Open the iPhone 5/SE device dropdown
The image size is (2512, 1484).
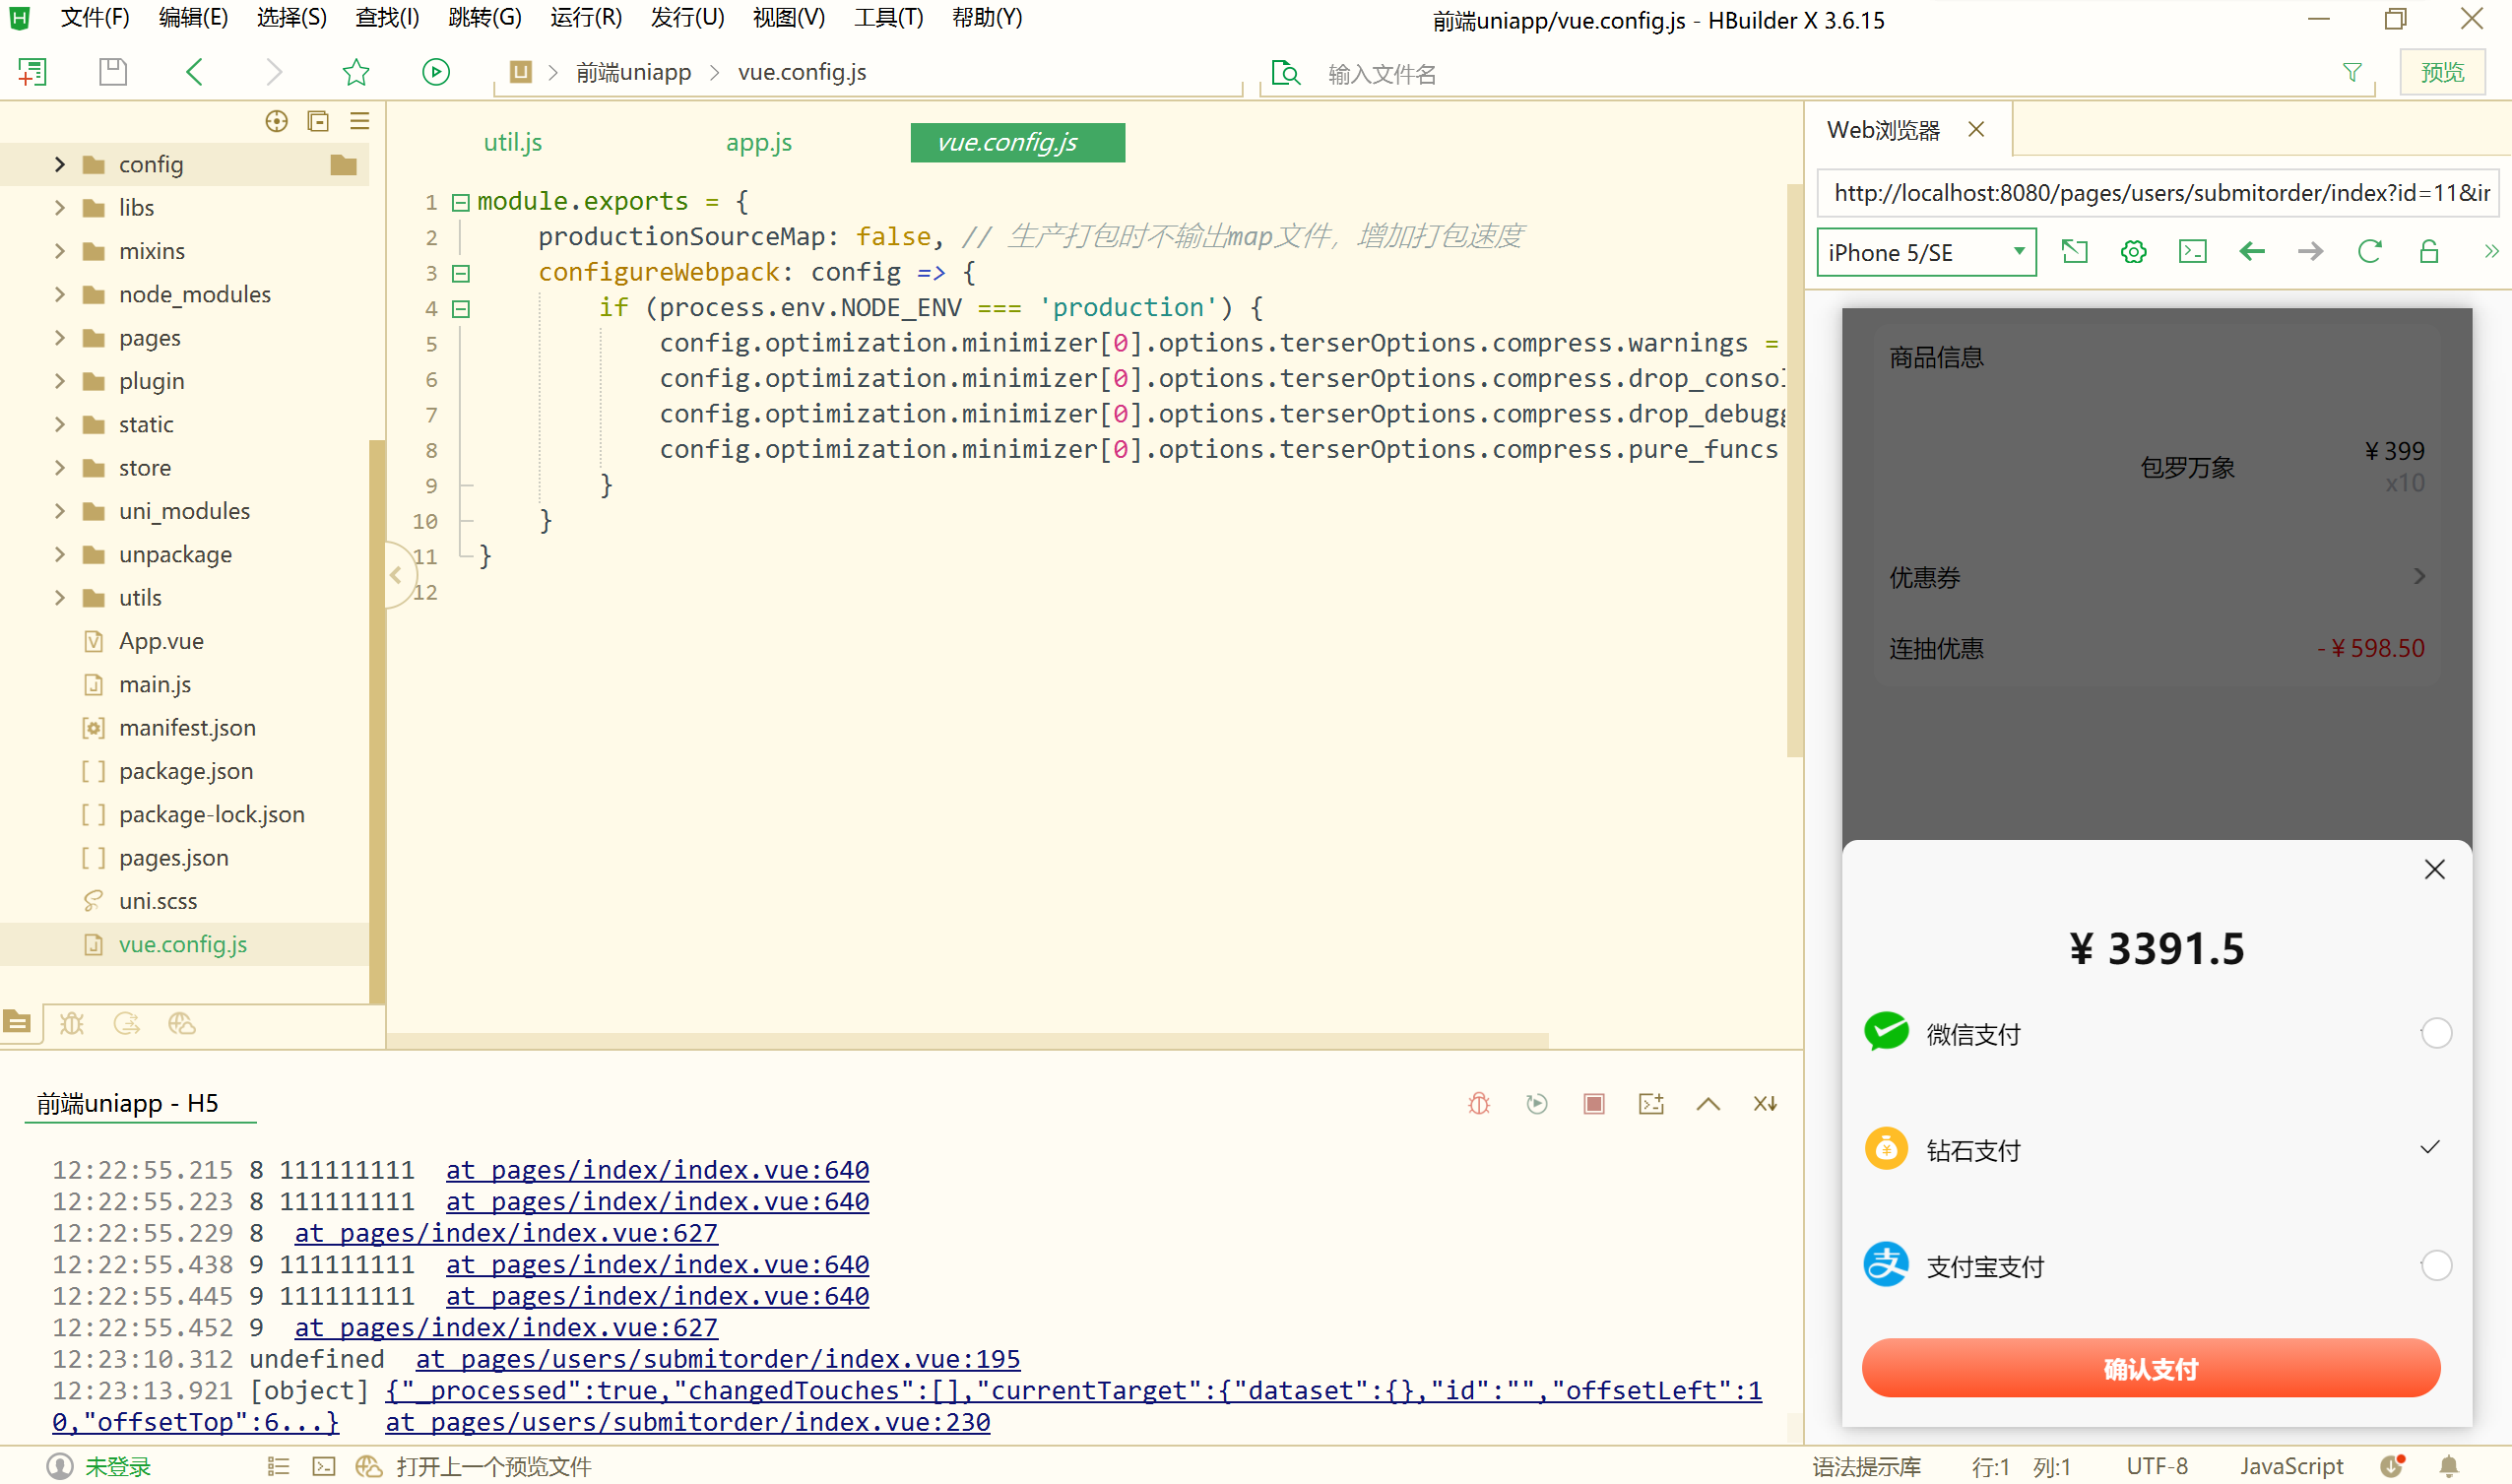click(1925, 252)
